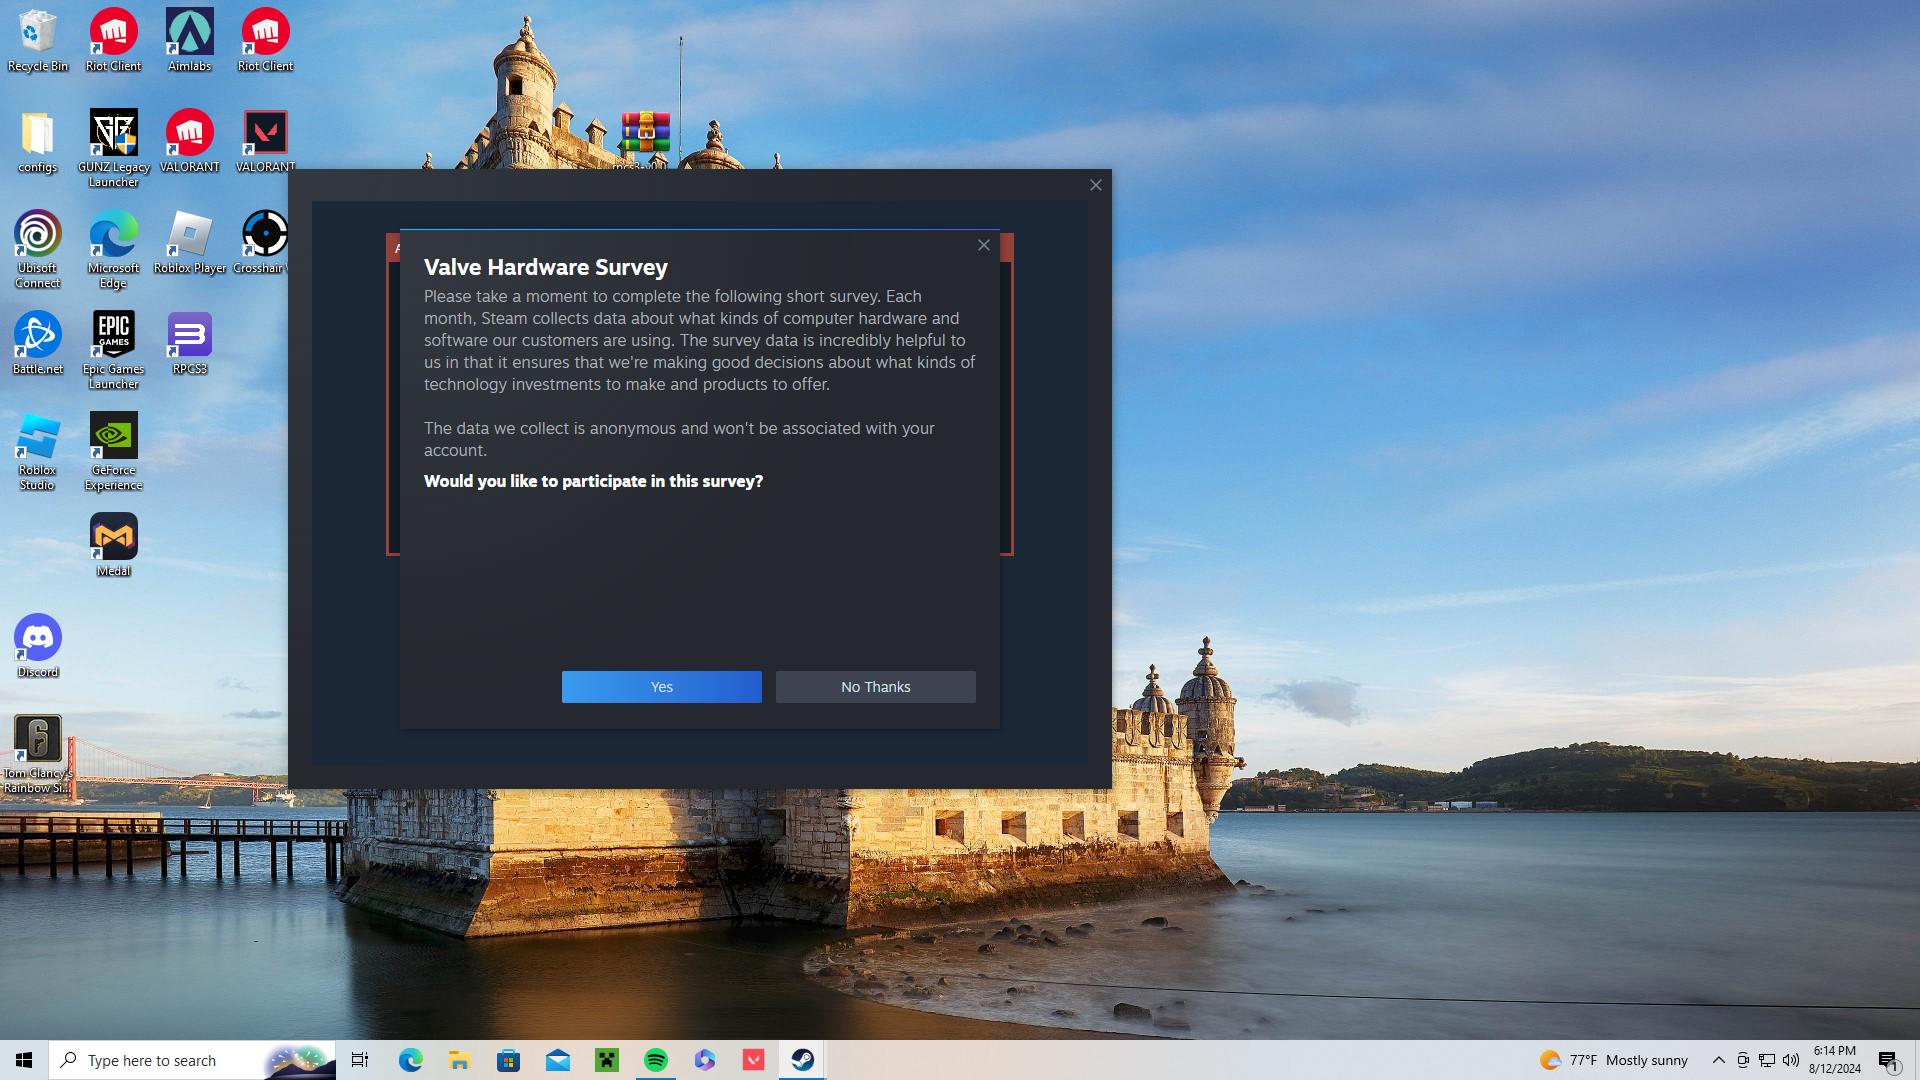Viewport: 1920px width, 1080px height.
Task: Click the Yes button in survey dialog
Action: tap(661, 687)
